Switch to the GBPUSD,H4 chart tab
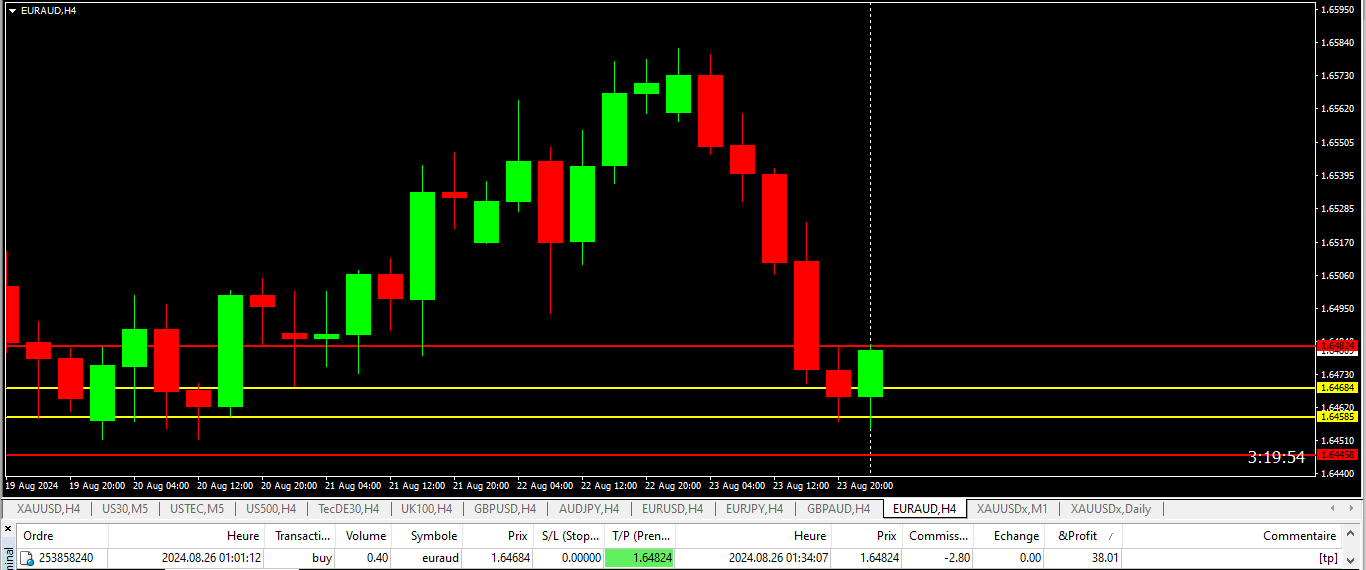The height and width of the screenshot is (570, 1366). [505, 509]
